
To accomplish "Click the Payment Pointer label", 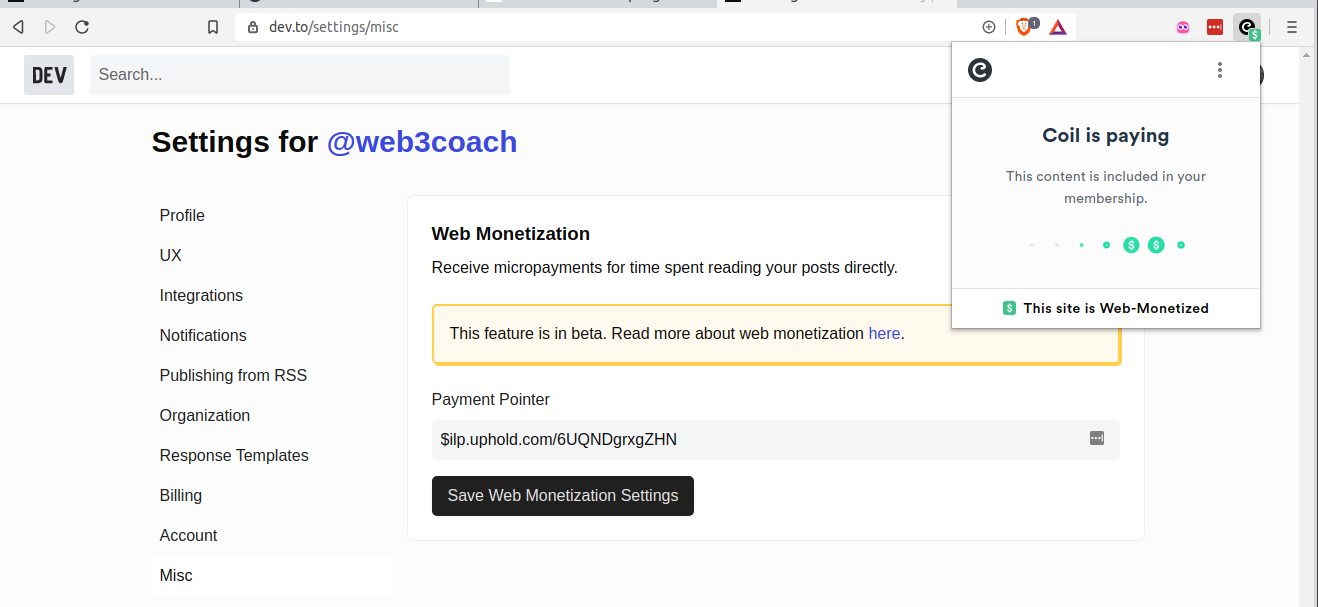I will 491,399.
